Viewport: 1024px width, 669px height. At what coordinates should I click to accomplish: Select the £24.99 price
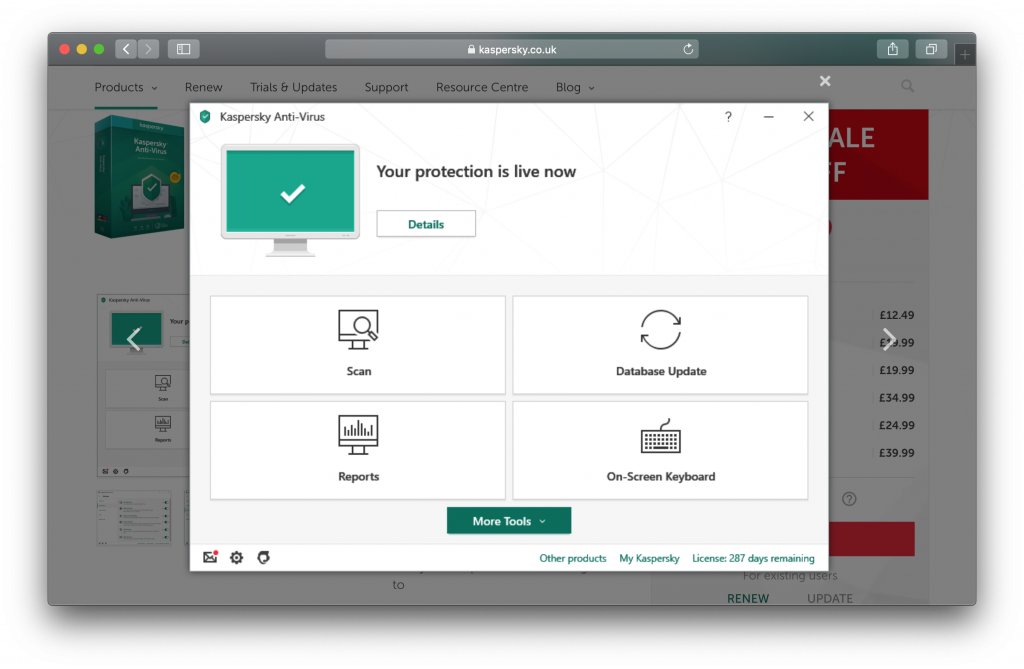click(896, 425)
